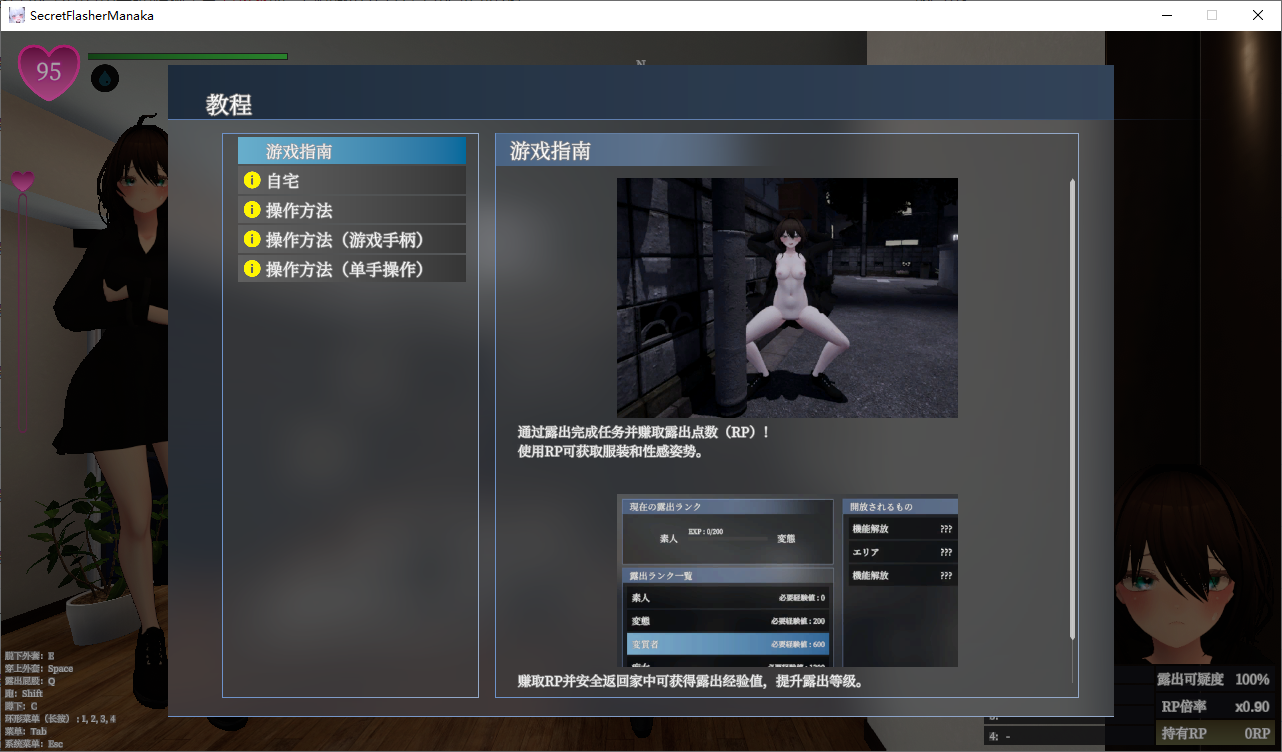Click the dark water droplet icon top-left

point(104,78)
